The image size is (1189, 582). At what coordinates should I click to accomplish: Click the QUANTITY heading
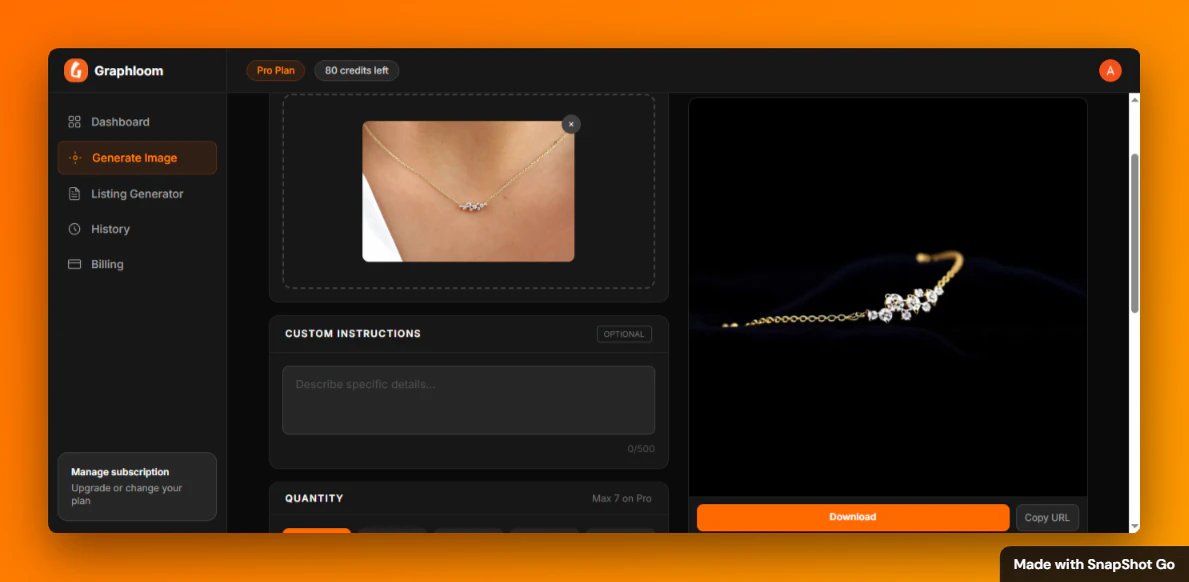[x=314, y=499]
